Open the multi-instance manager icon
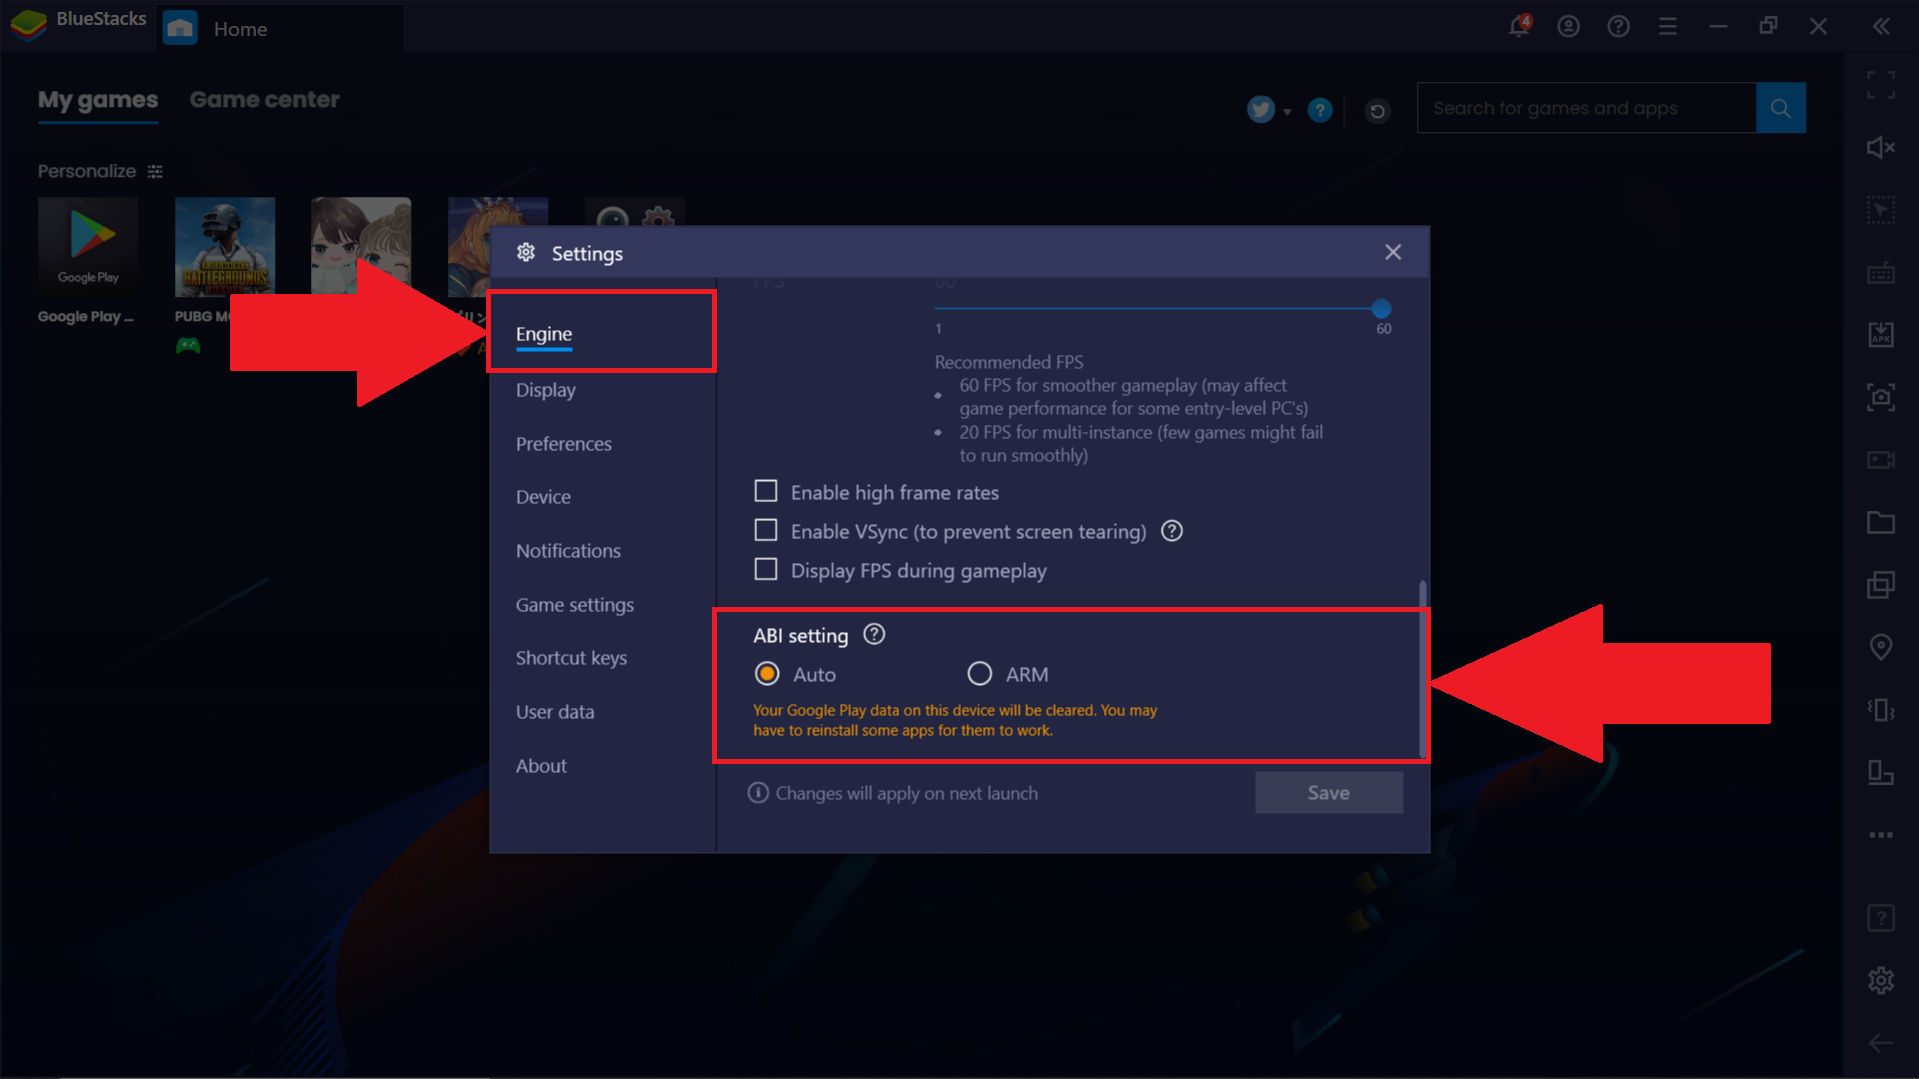 click(1880, 585)
